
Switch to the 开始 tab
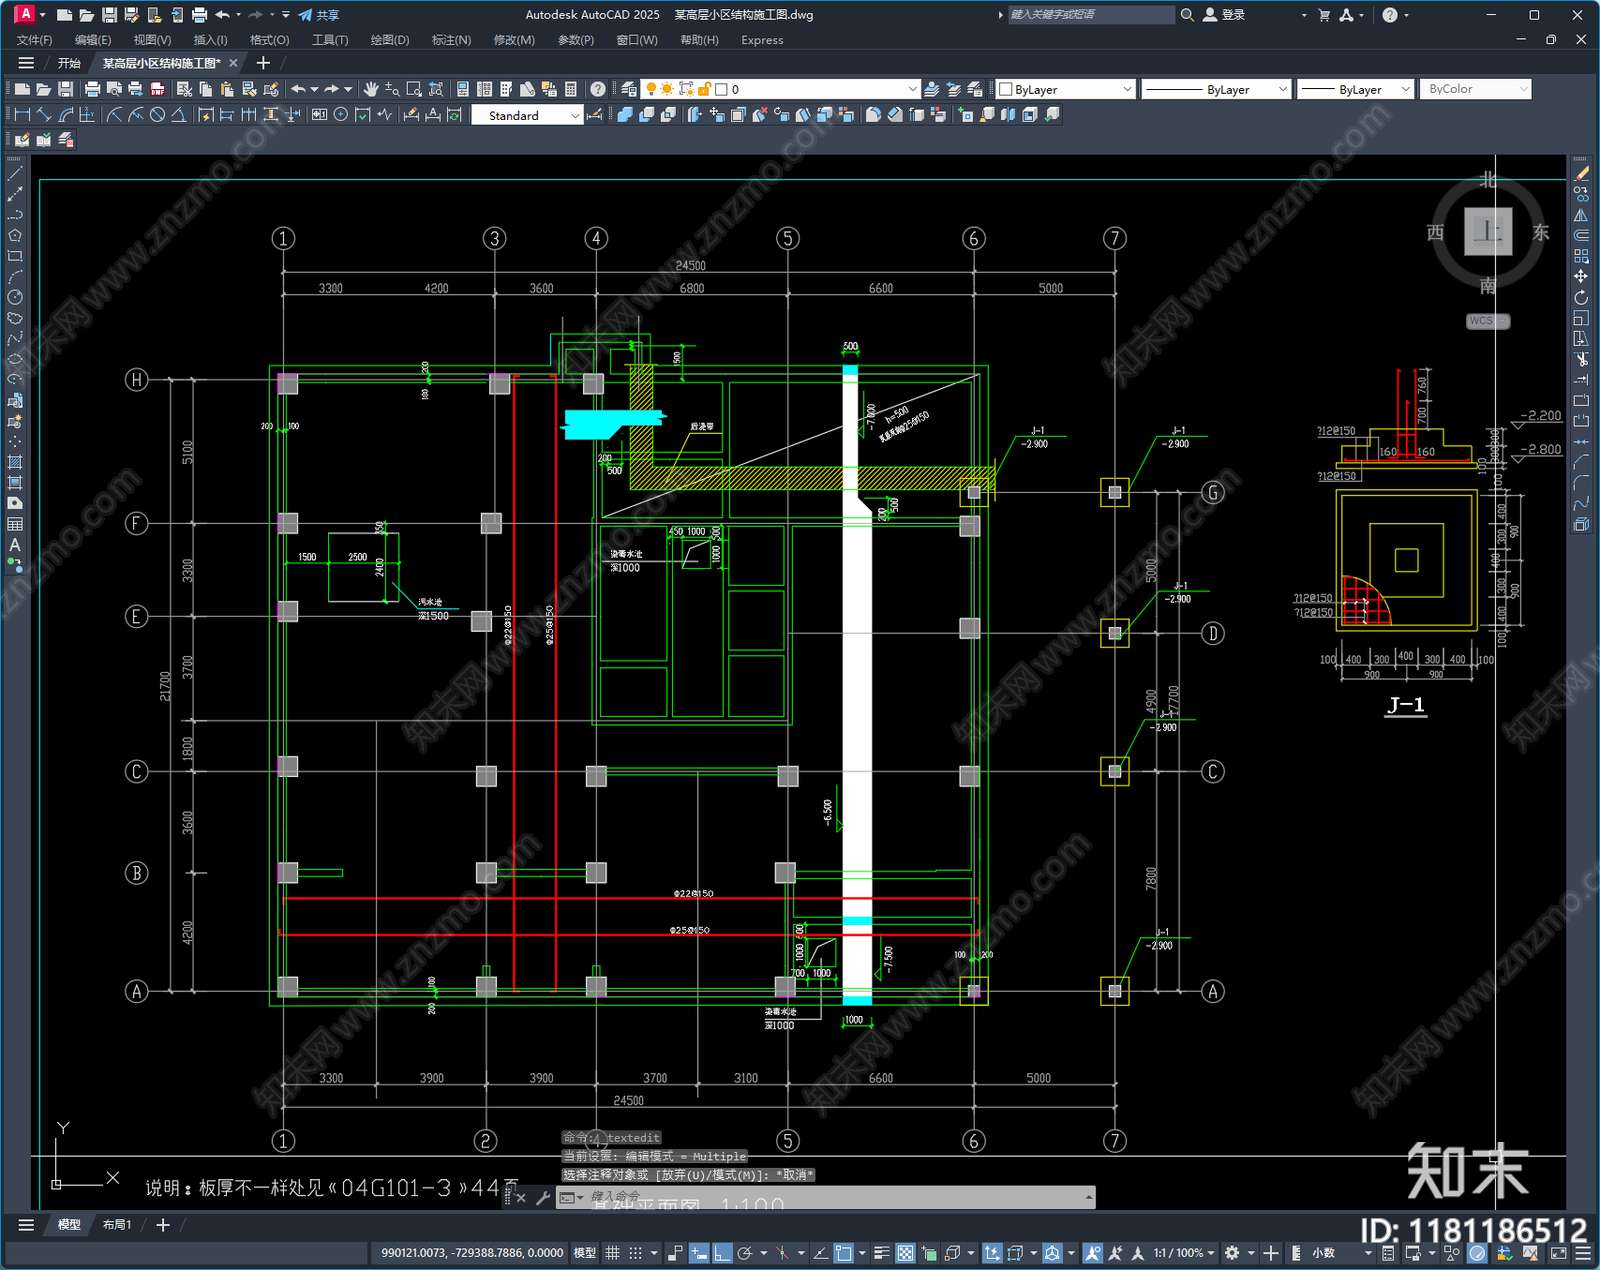(69, 63)
